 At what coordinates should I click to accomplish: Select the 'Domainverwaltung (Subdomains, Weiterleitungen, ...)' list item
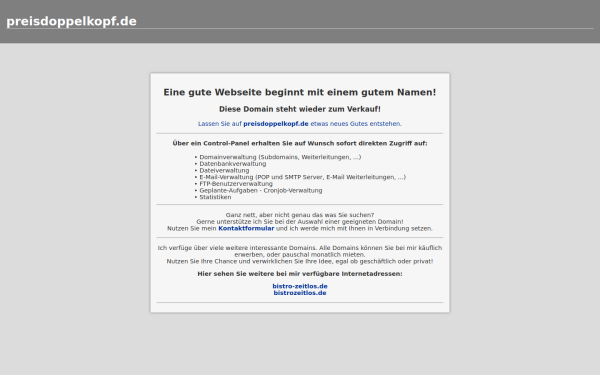(x=280, y=157)
